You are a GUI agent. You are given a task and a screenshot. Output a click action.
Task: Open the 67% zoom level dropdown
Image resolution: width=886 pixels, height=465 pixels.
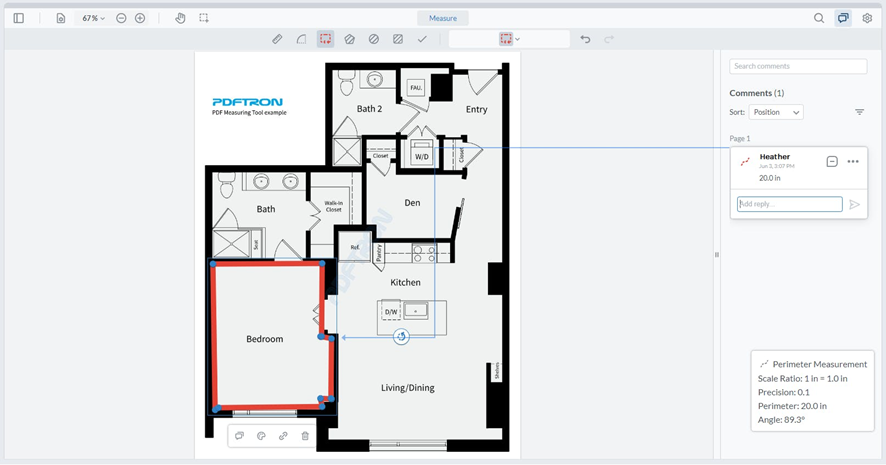[x=93, y=18]
